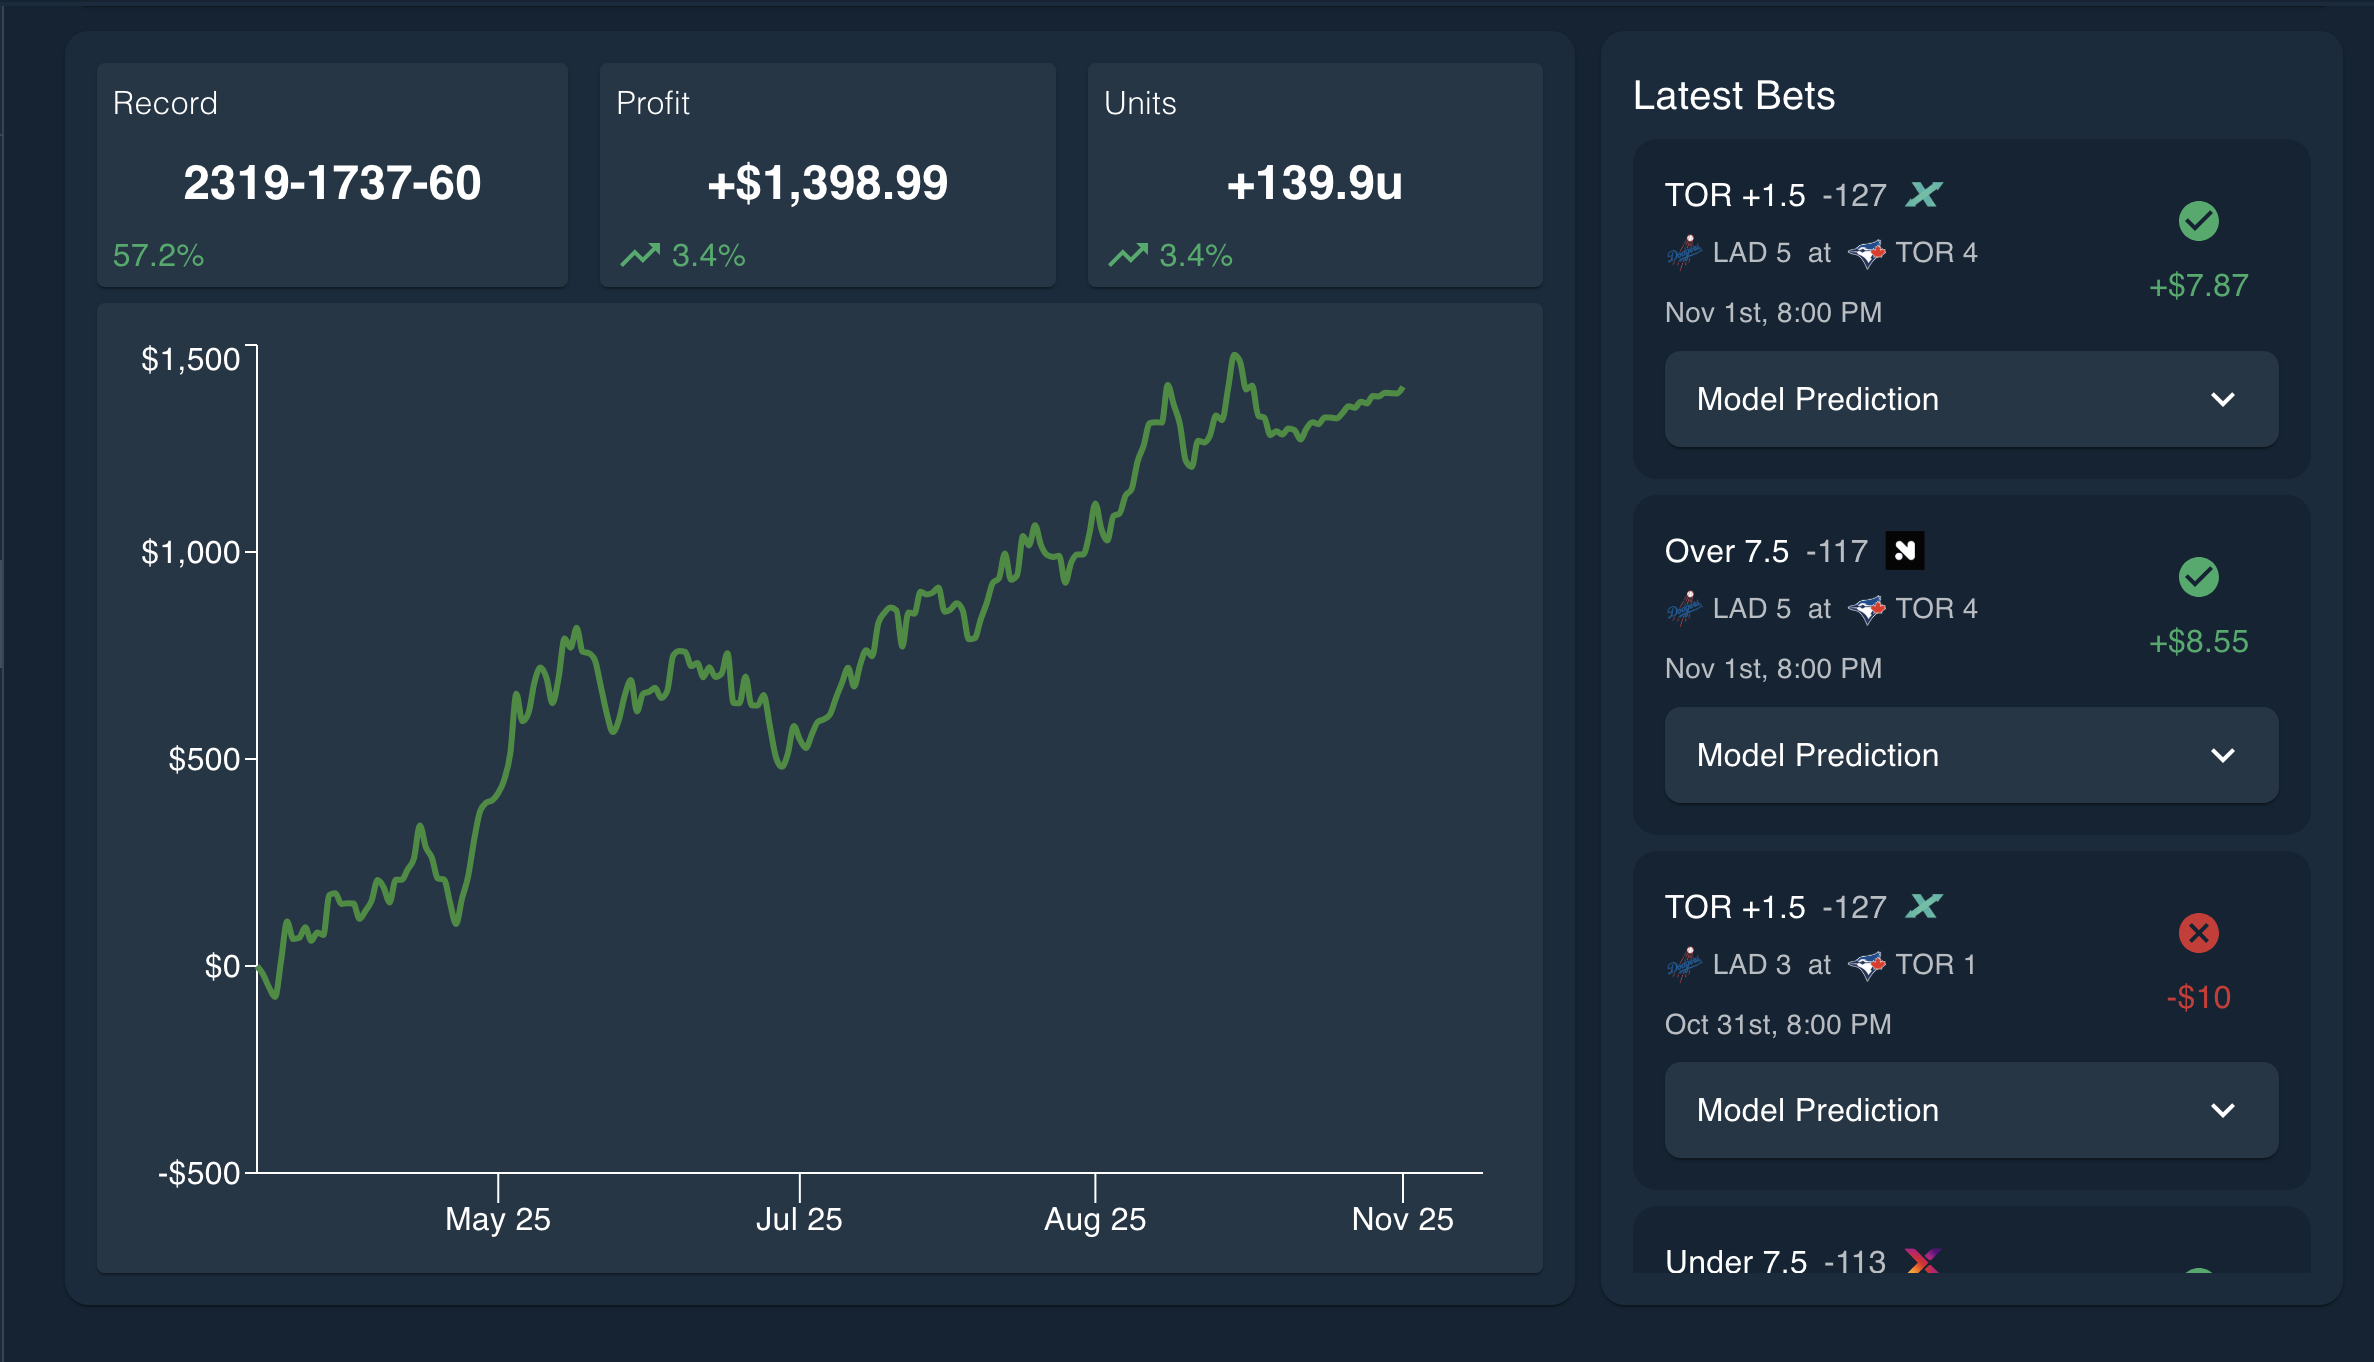Click the sportsbook logo beside Under 7.5 -113
Screen dimensions: 2374x1362
(x=1923, y=1261)
